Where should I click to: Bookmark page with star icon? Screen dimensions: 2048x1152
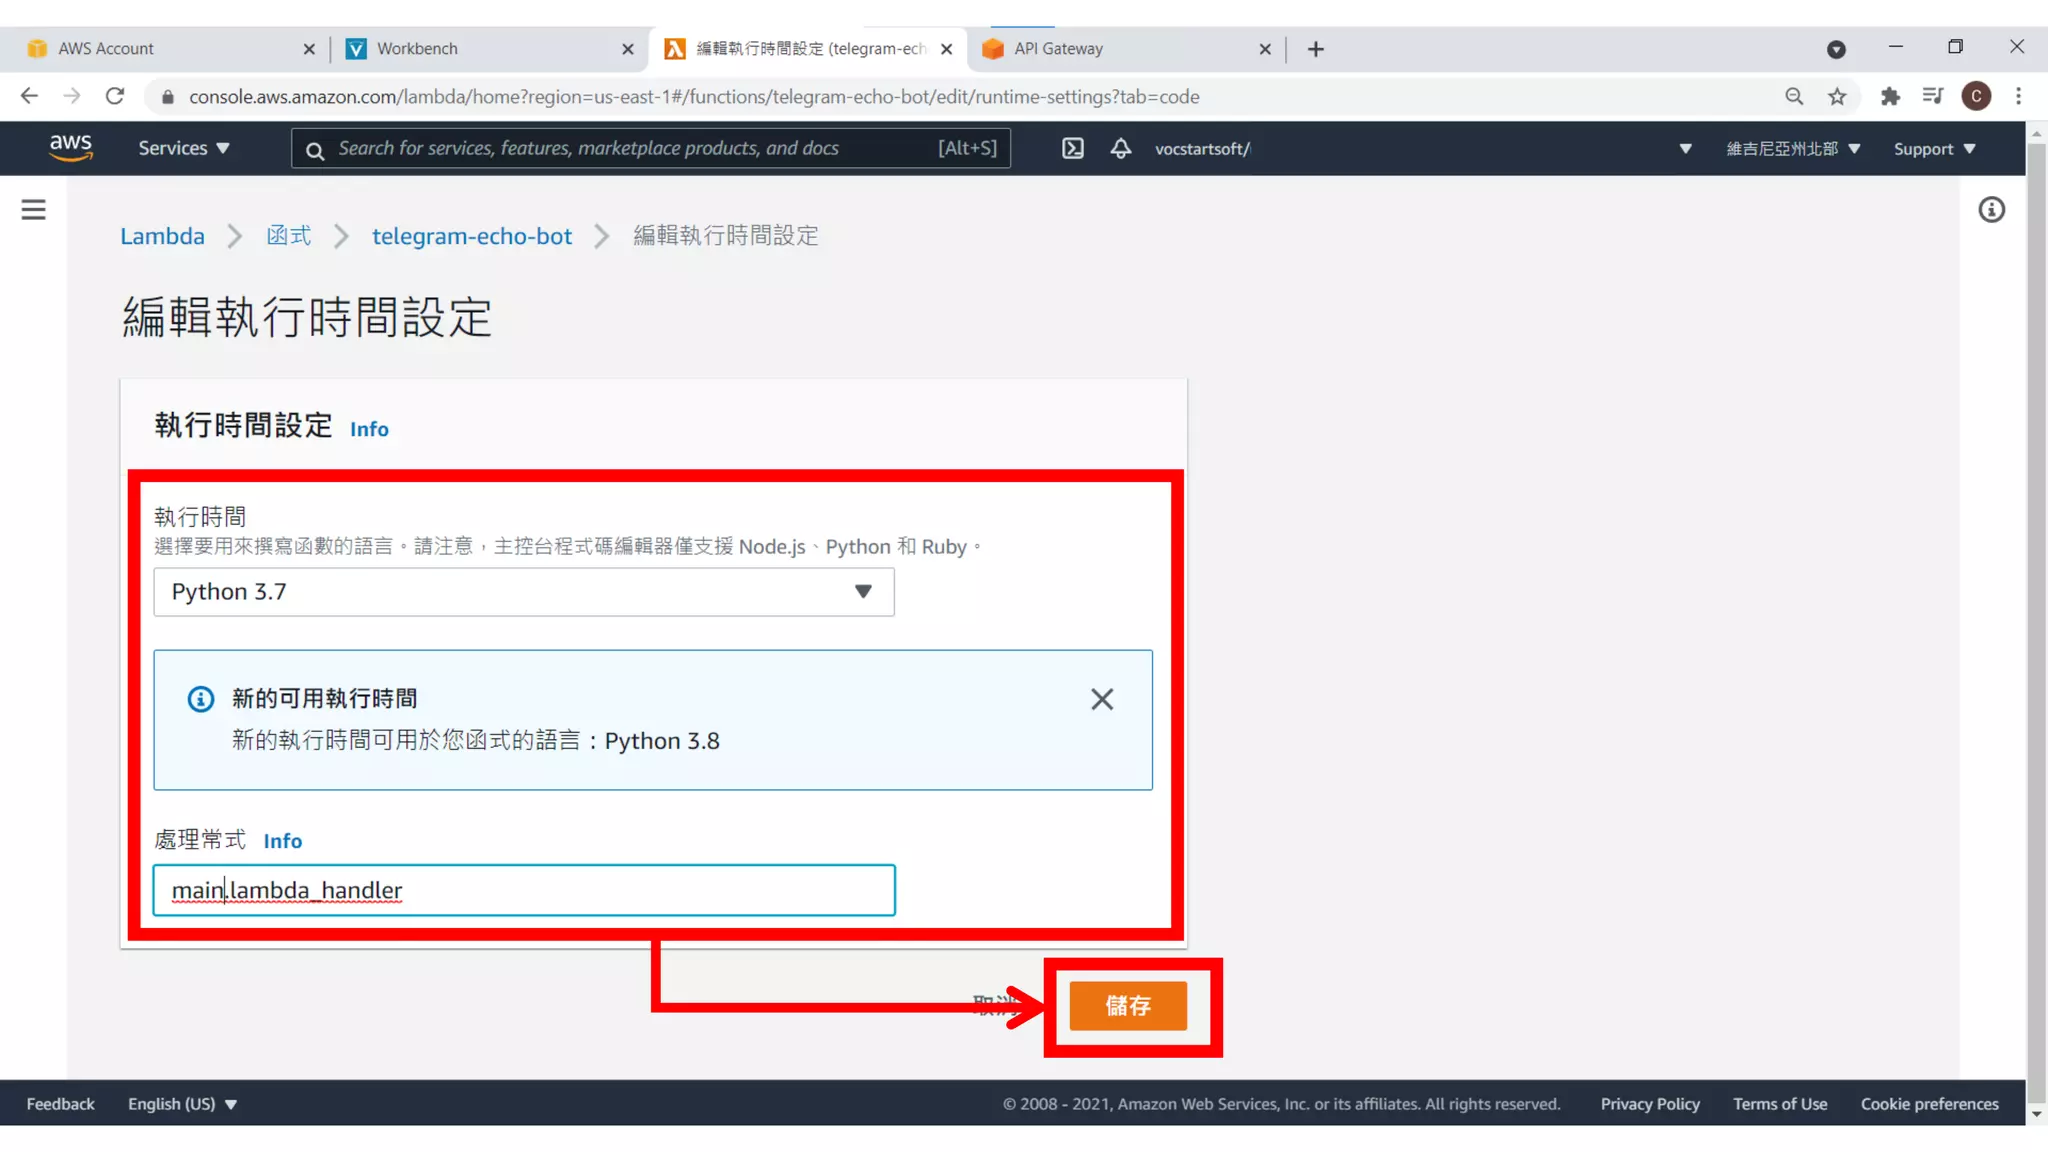pos(1837,97)
